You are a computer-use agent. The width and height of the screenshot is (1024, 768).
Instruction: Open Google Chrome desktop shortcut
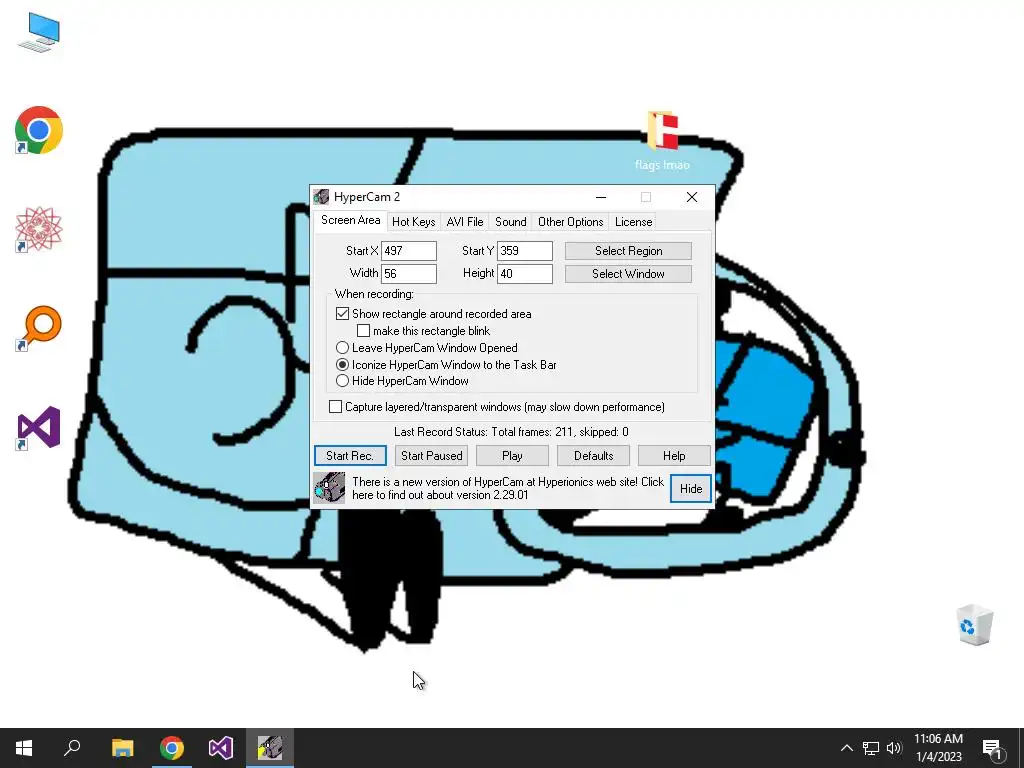click(x=39, y=130)
